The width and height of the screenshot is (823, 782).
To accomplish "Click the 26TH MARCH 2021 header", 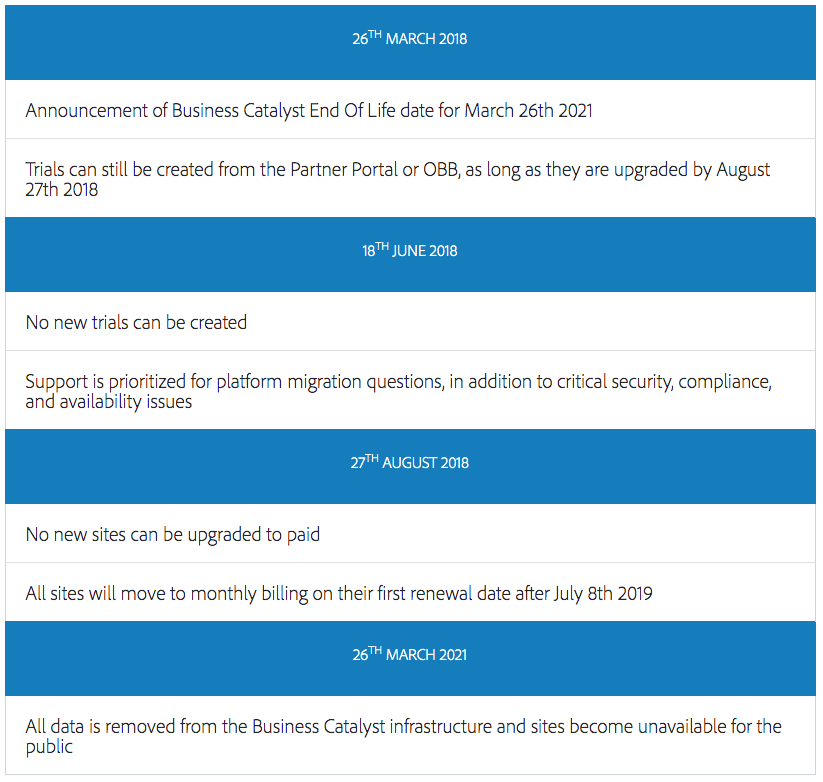I will (x=410, y=659).
